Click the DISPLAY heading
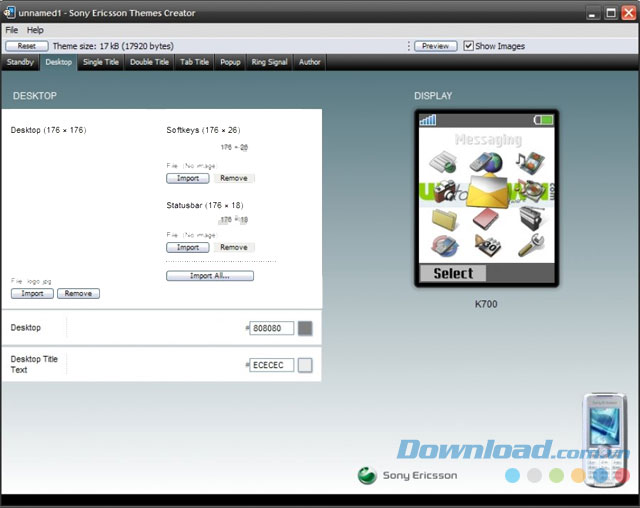640x508 pixels. (x=433, y=96)
